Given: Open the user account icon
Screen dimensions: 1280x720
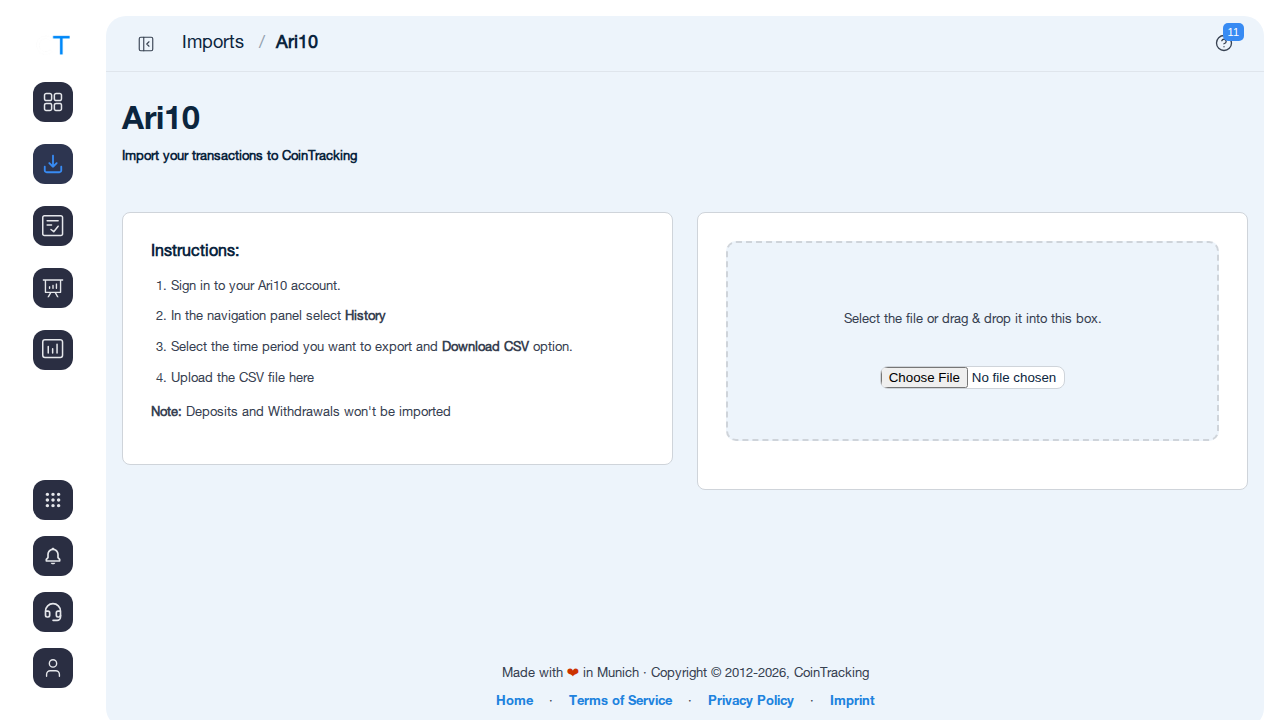Looking at the screenshot, I should tap(53, 668).
